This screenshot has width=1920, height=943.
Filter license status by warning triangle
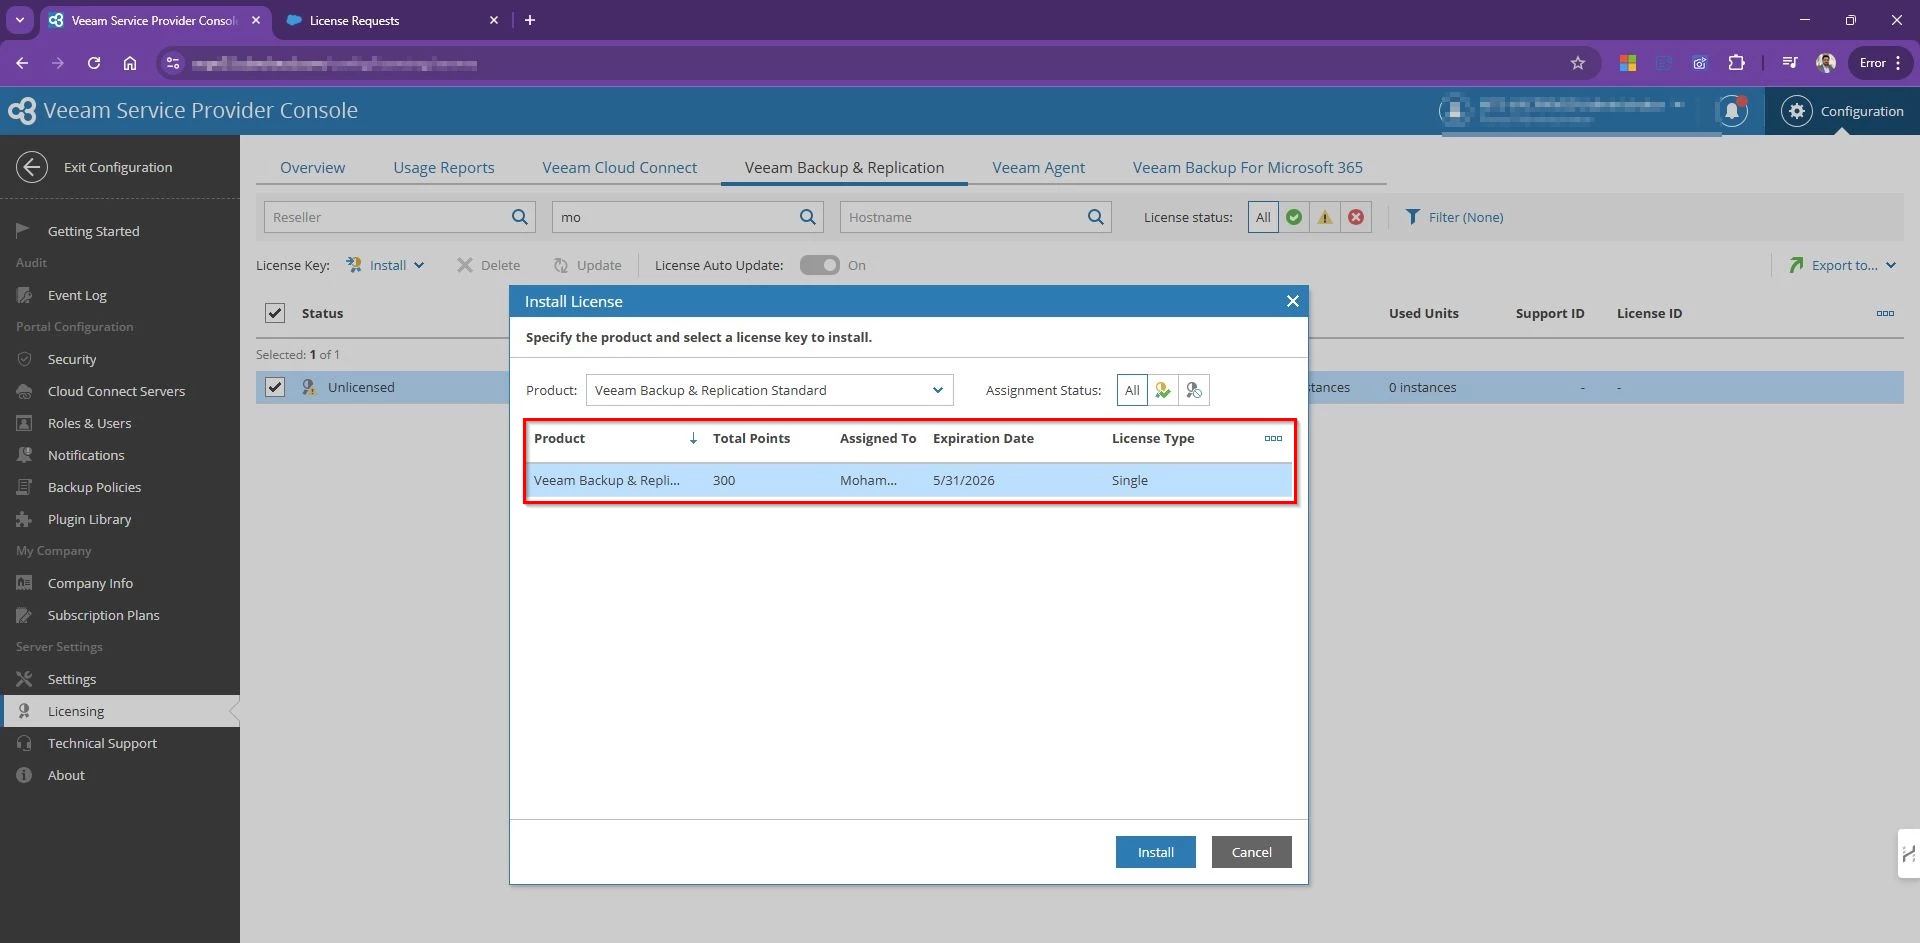1325,217
